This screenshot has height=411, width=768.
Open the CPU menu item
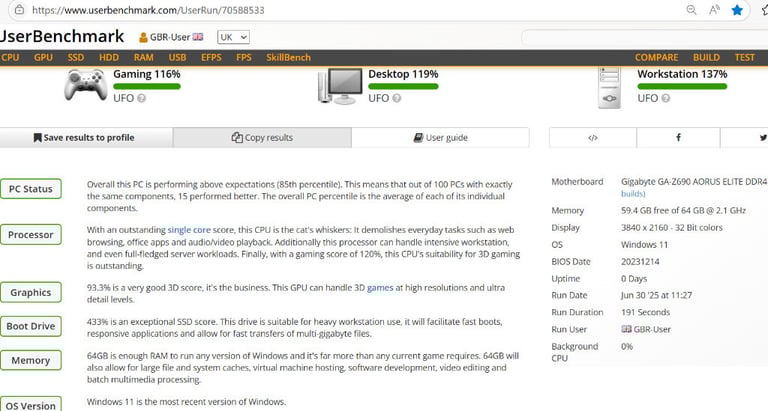point(10,57)
